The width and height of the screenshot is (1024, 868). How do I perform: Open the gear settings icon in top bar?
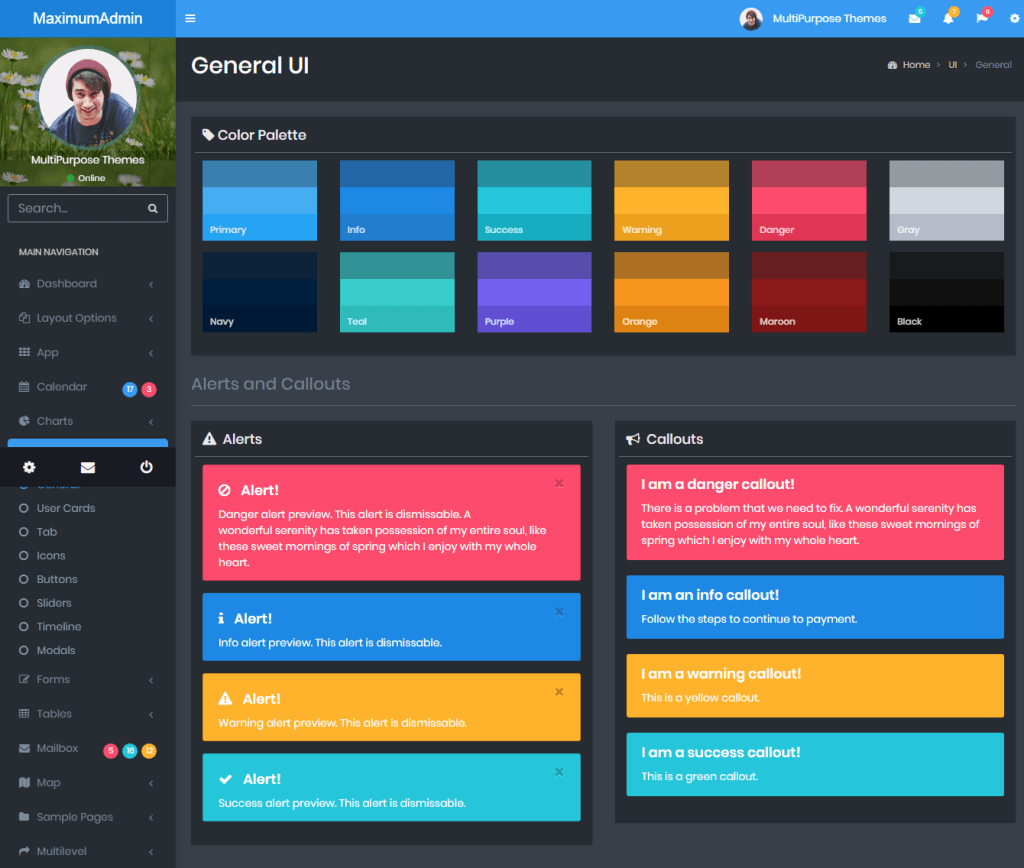[1014, 18]
